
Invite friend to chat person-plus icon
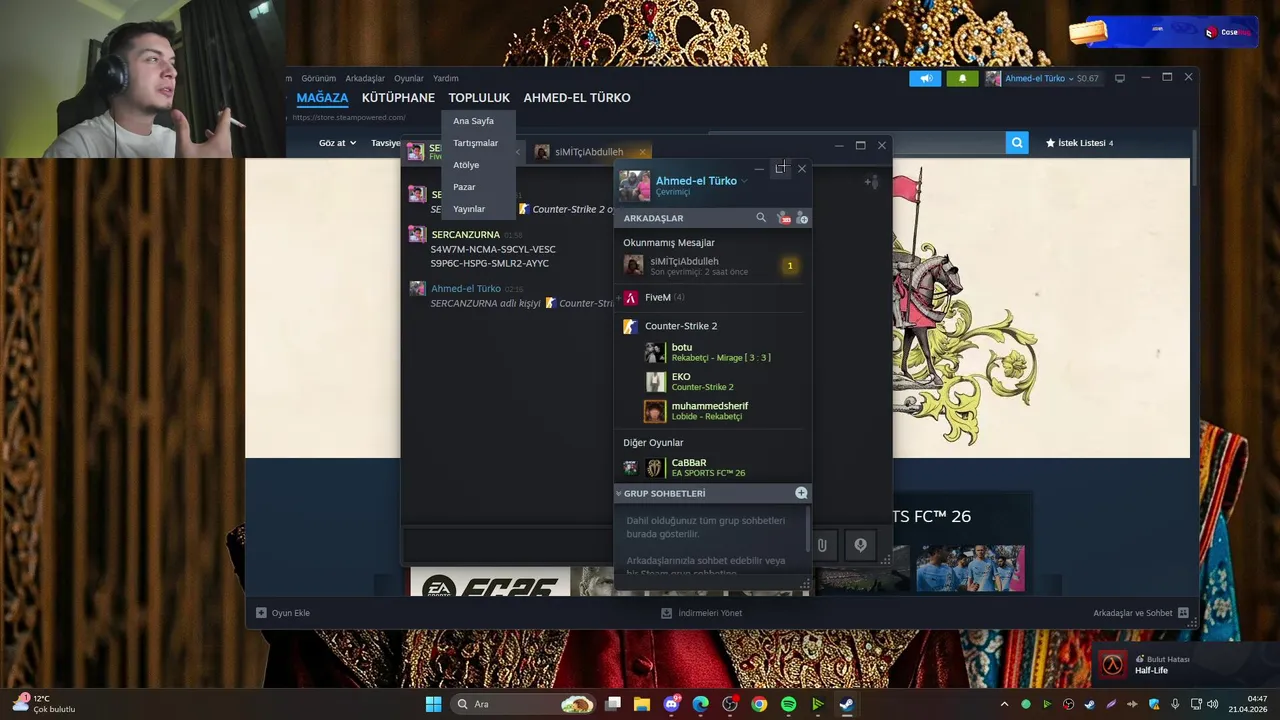point(871,181)
